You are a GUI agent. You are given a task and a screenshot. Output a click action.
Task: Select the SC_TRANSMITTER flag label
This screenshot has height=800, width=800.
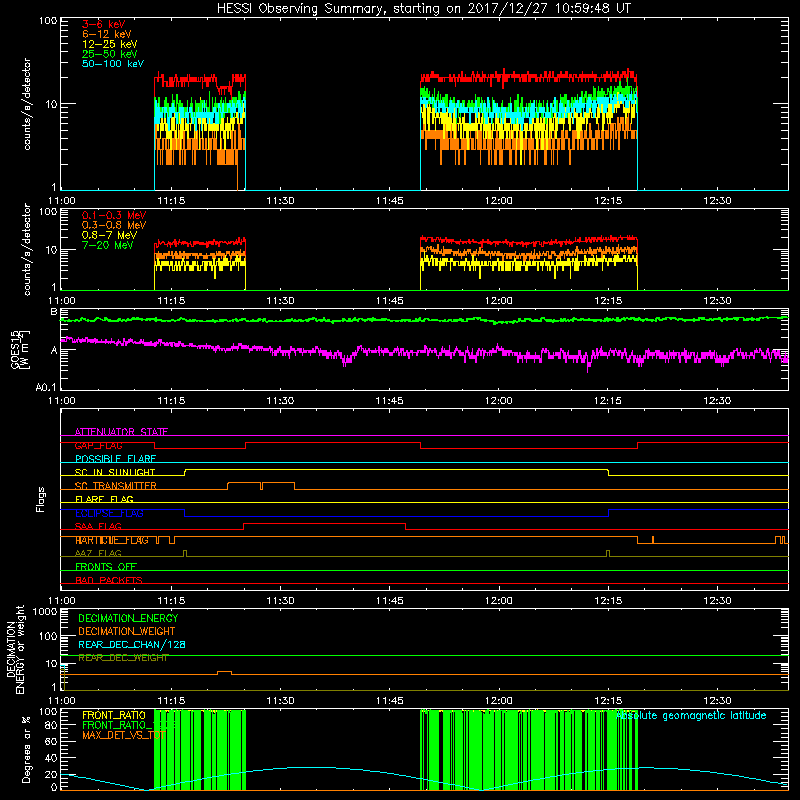pos(116,486)
